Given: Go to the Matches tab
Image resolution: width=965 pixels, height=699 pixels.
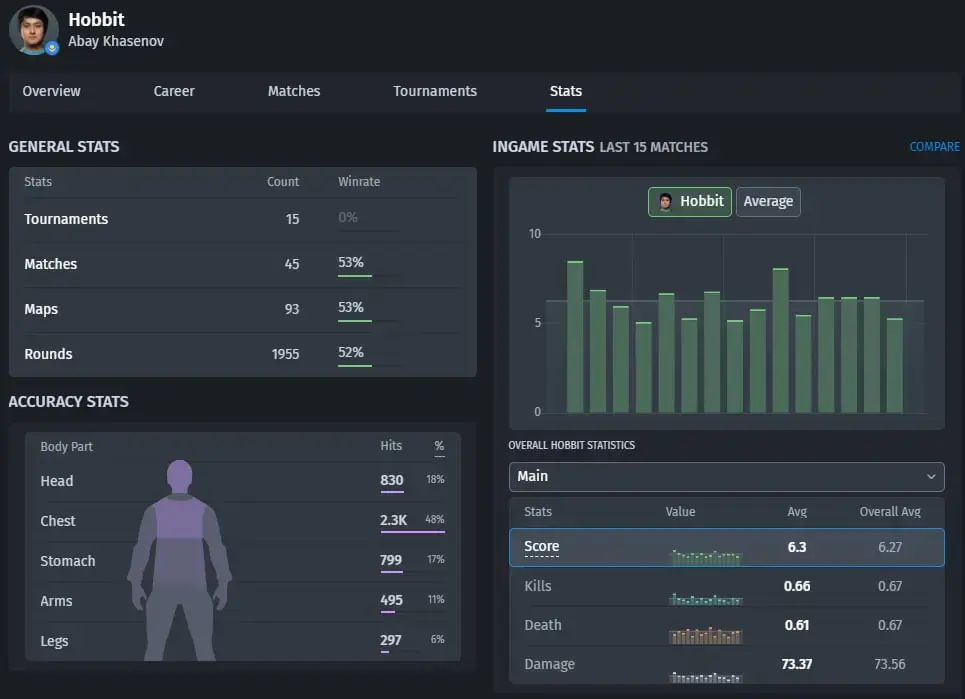Looking at the screenshot, I should [x=294, y=91].
